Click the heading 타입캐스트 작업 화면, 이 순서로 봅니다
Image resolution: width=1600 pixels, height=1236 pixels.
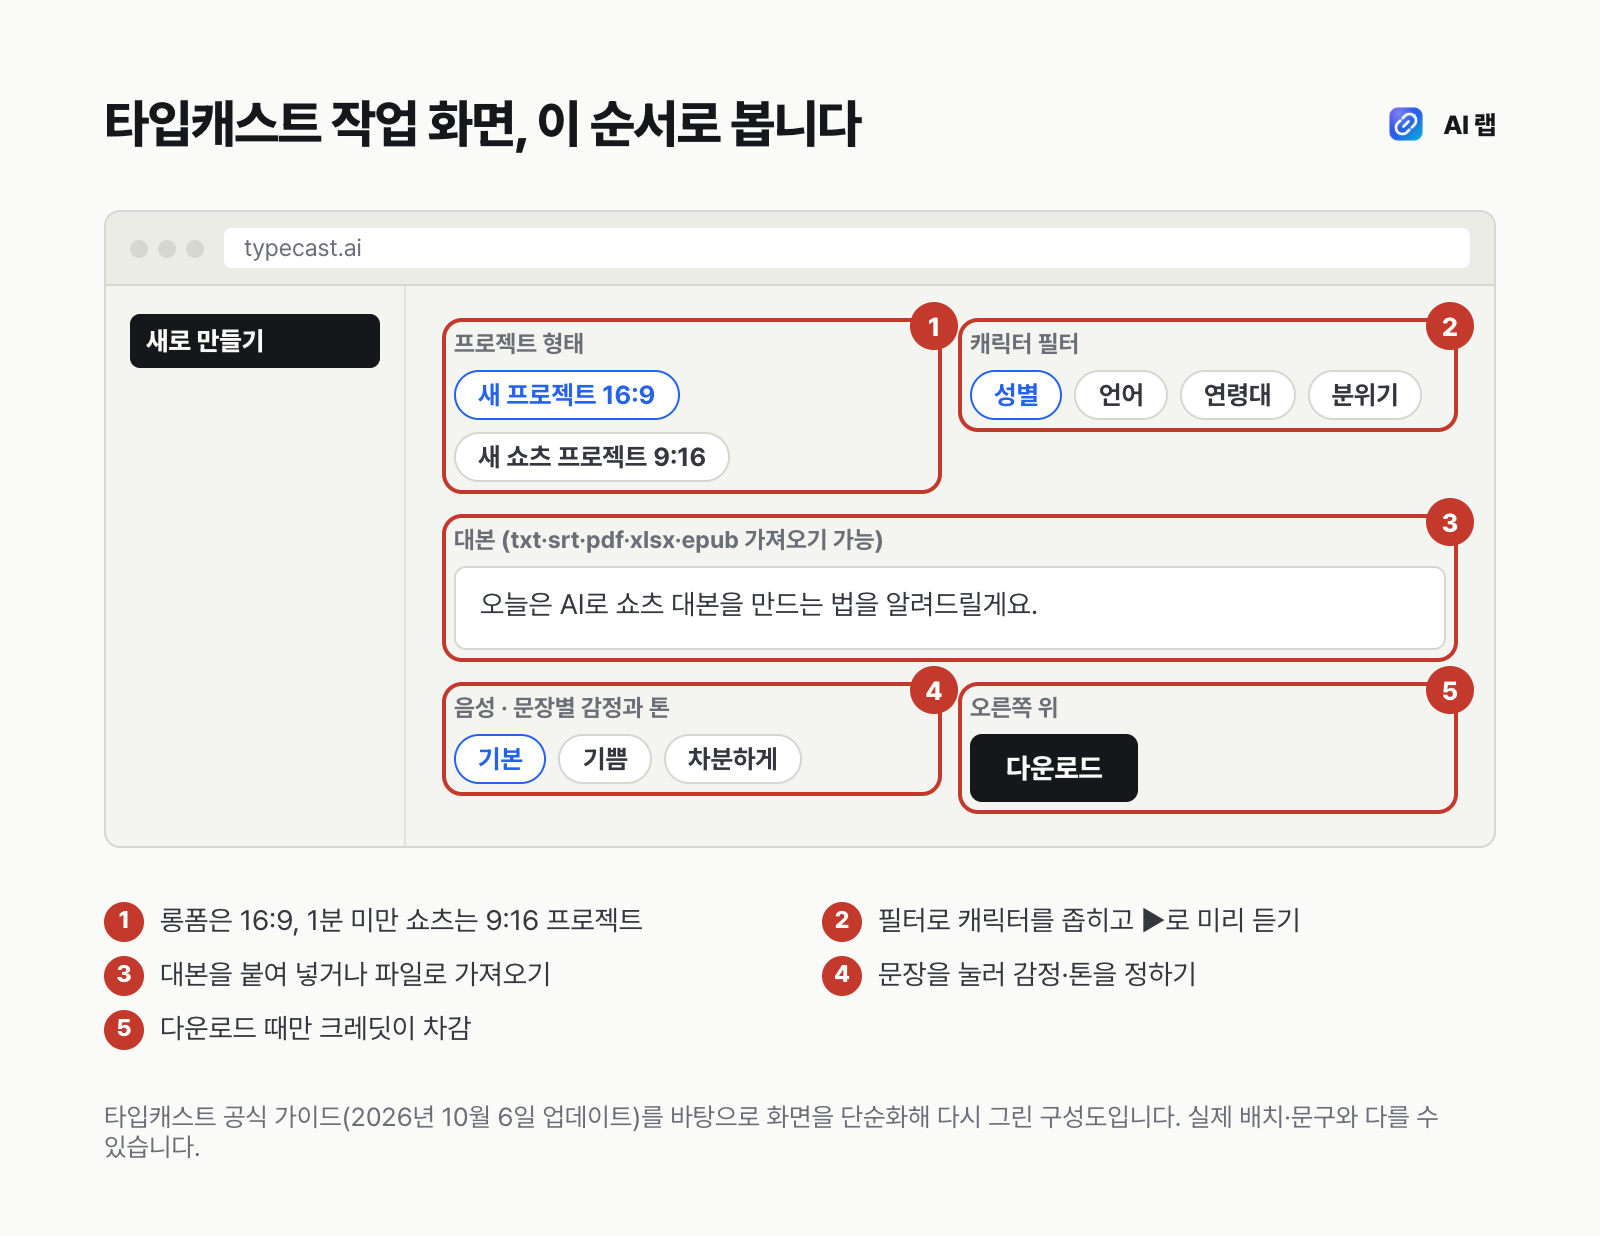(x=482, y=124)
